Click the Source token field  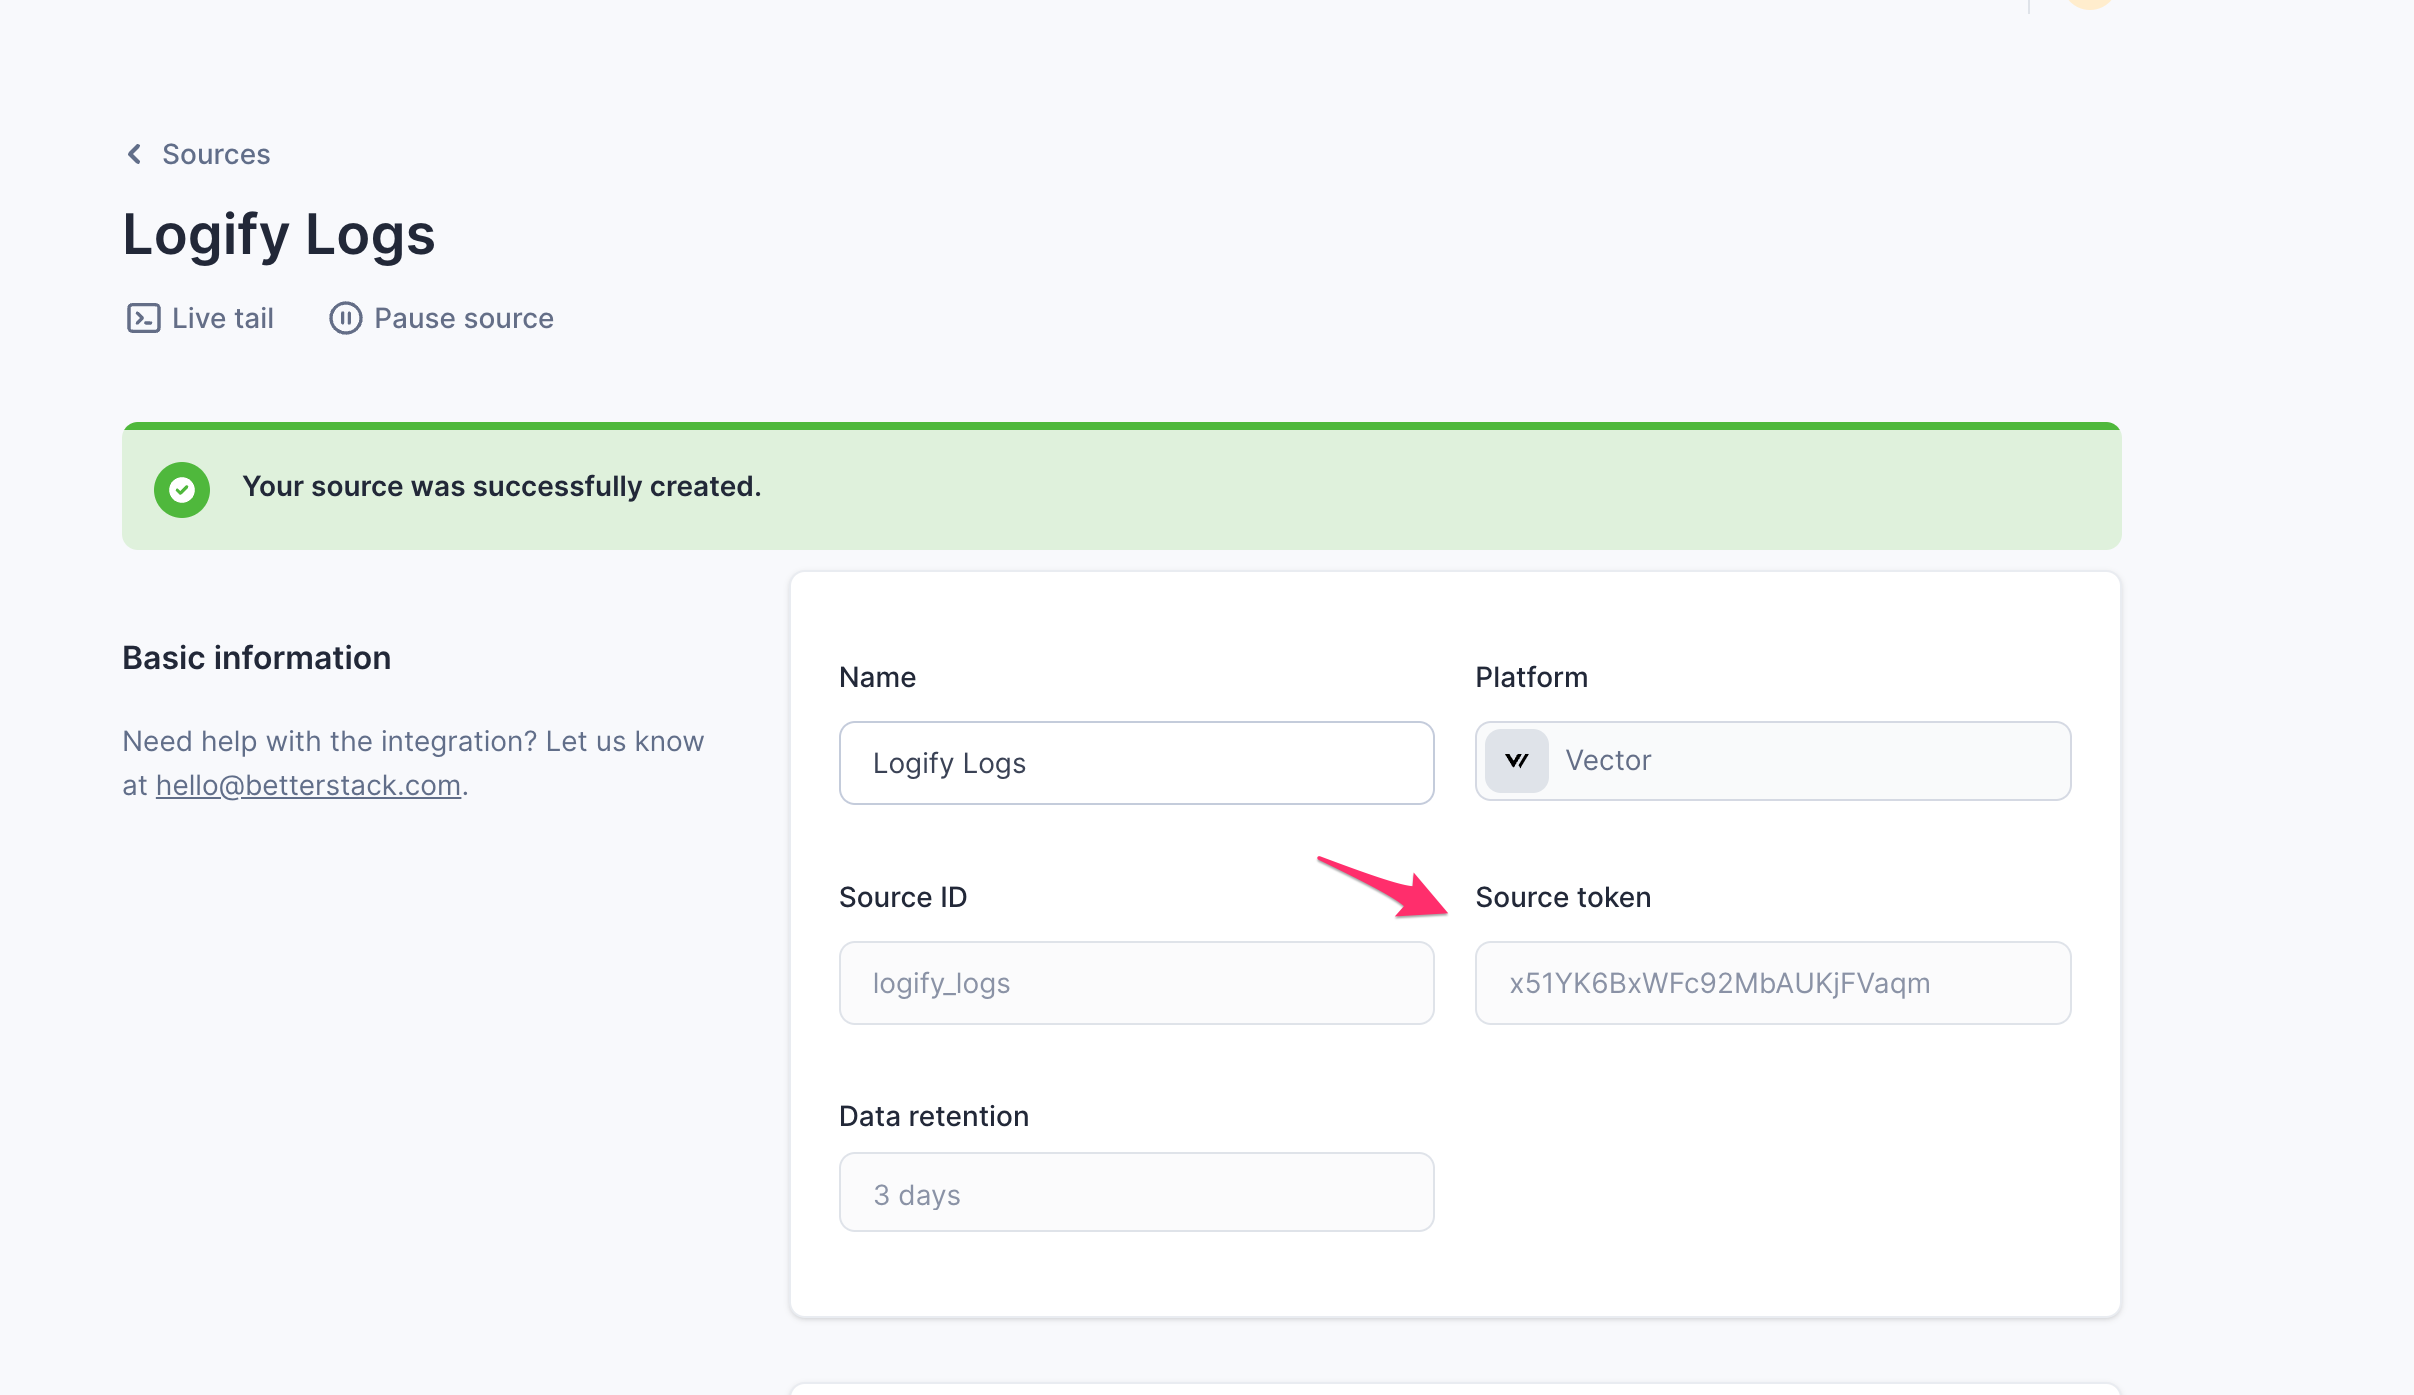click(1772, 983)
